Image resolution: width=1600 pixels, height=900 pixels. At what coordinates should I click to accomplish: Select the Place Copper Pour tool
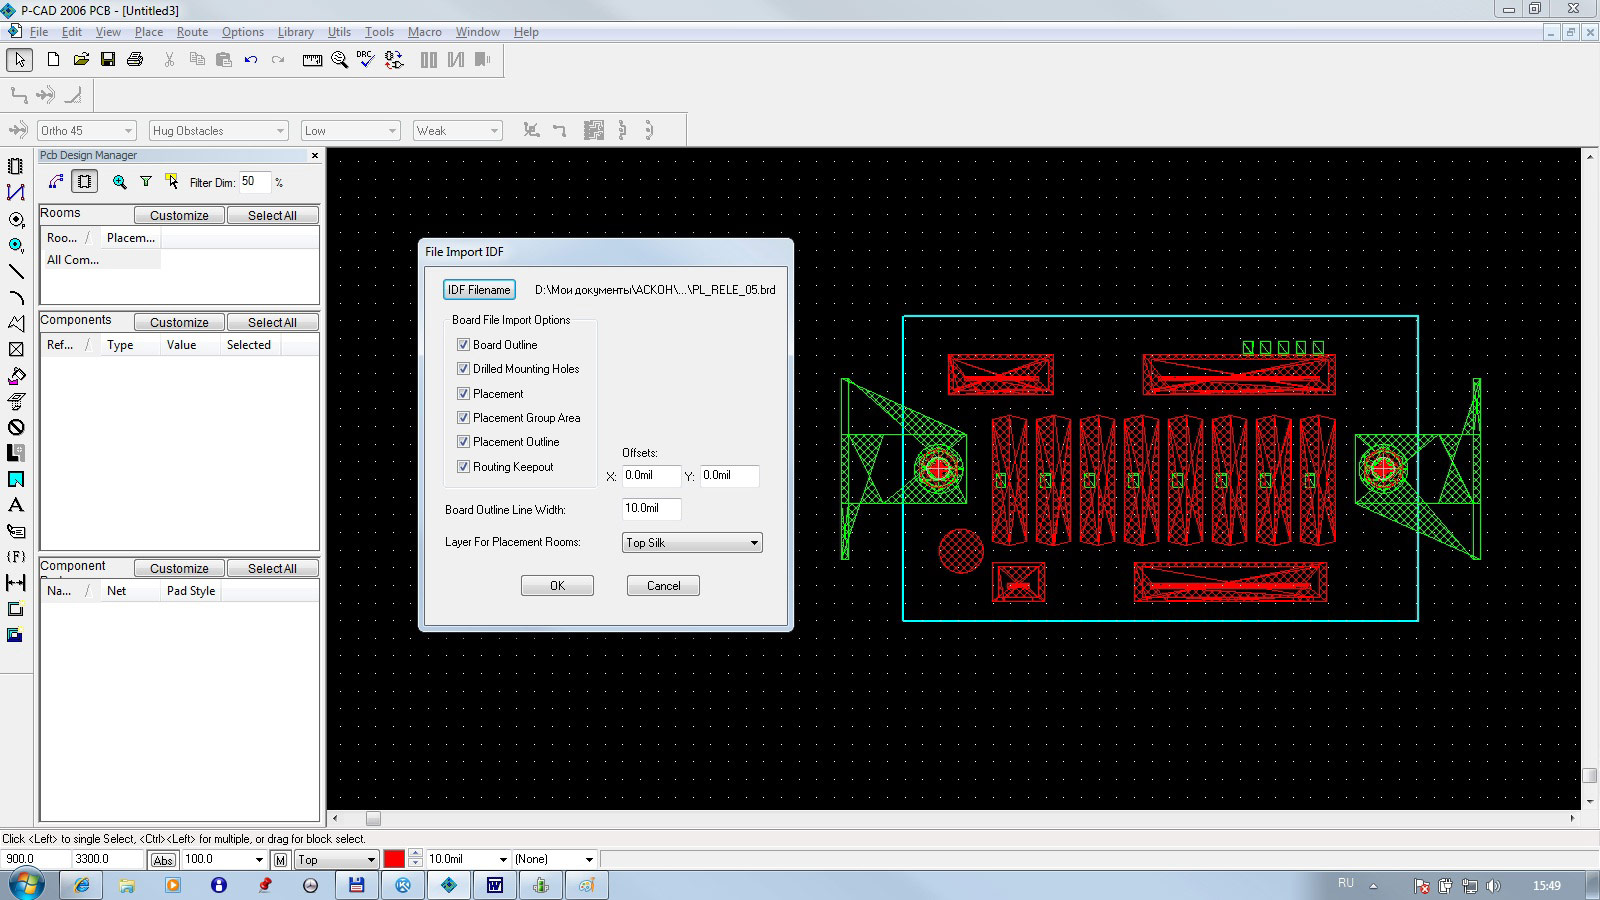click(16, 375)
